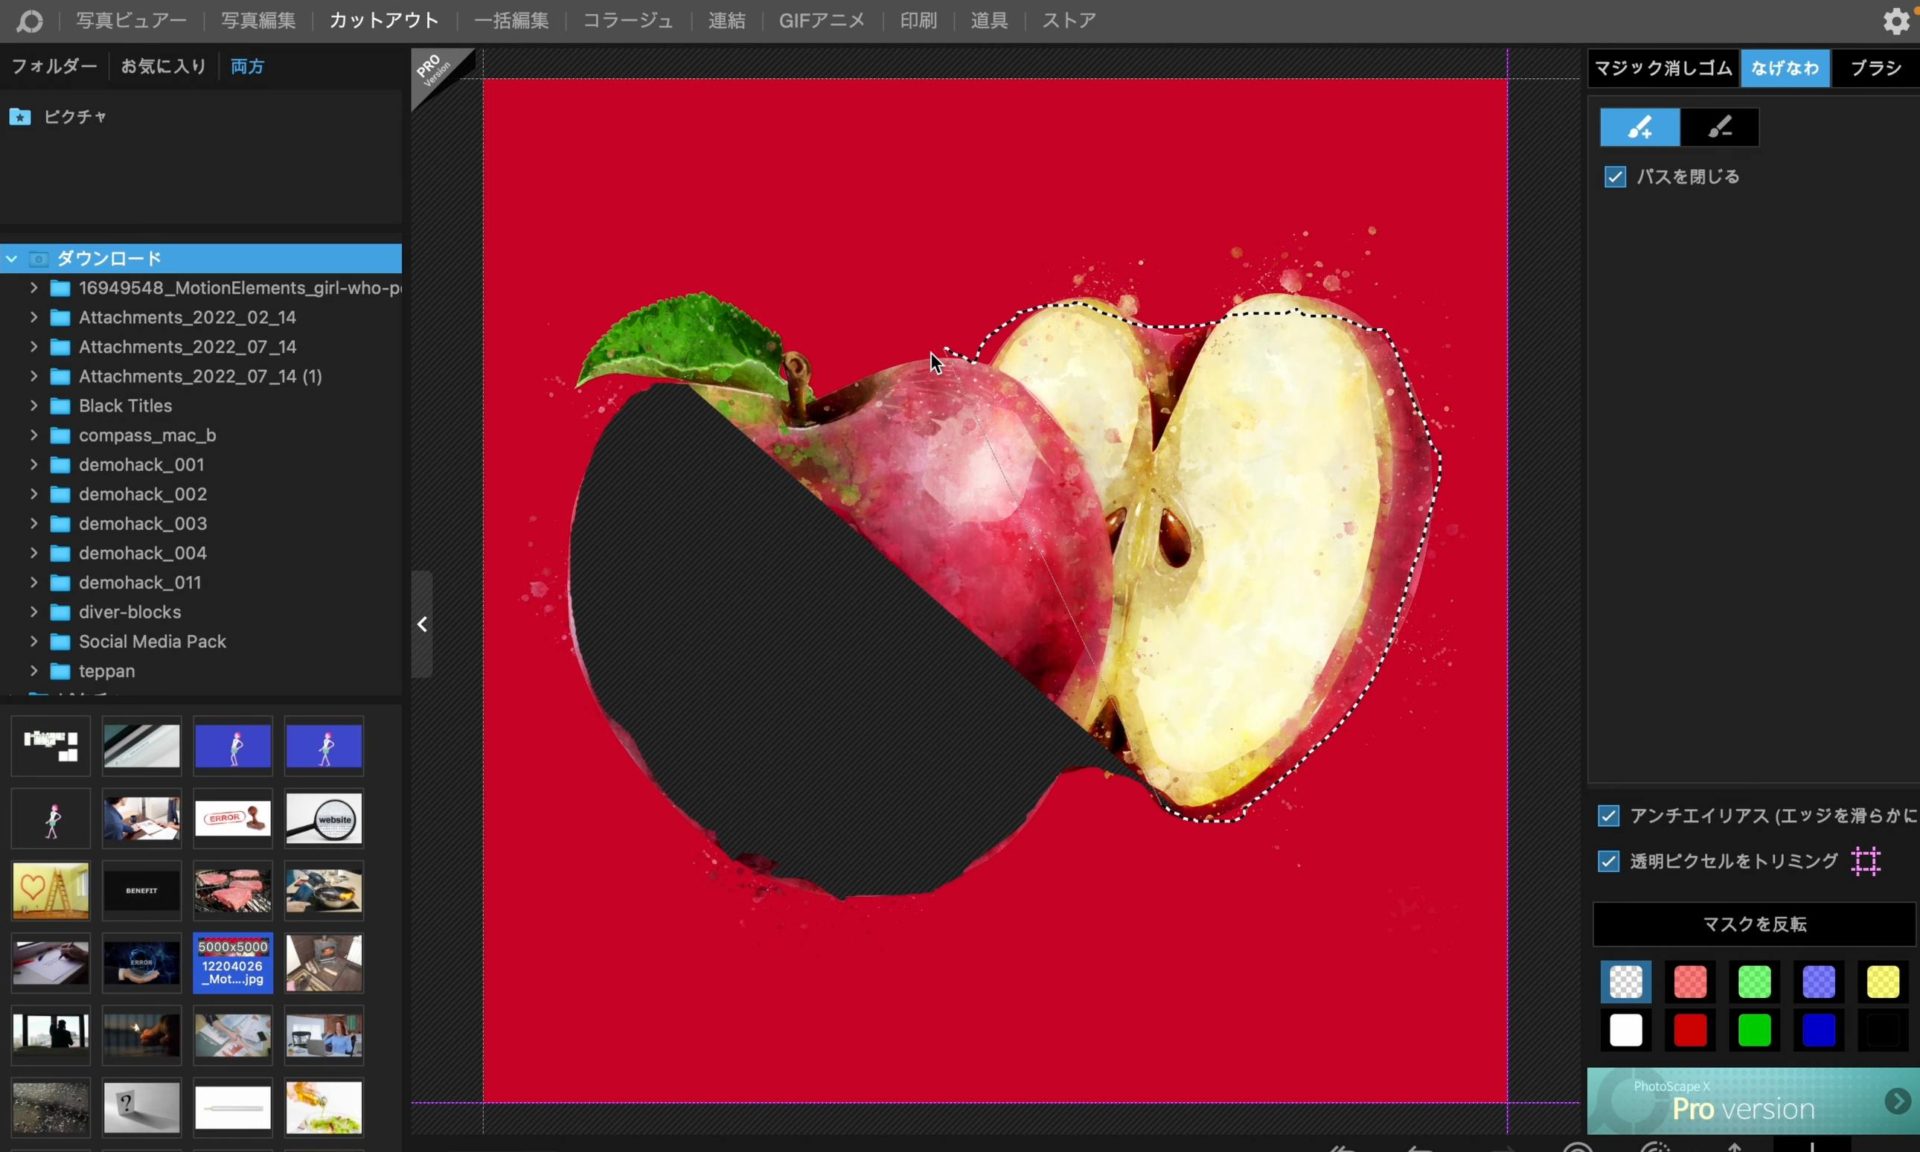This screenshot has width=1920, height=1152.
Task: Click the Pro version banner arrow
Action: (1897, 1101)
